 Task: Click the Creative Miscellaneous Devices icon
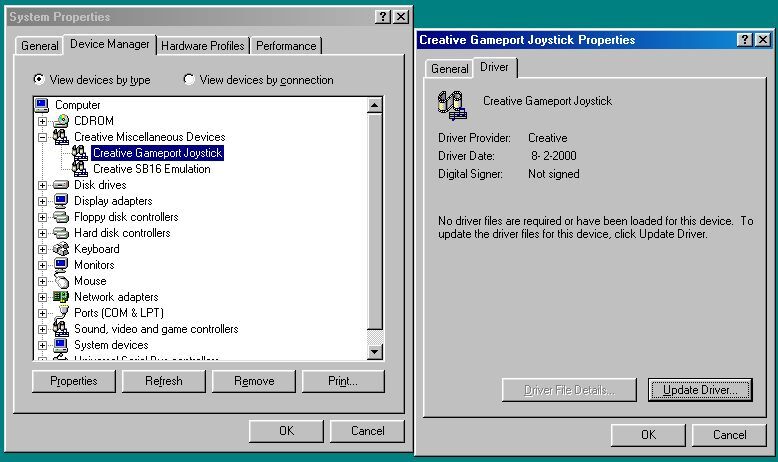(61, 137)
